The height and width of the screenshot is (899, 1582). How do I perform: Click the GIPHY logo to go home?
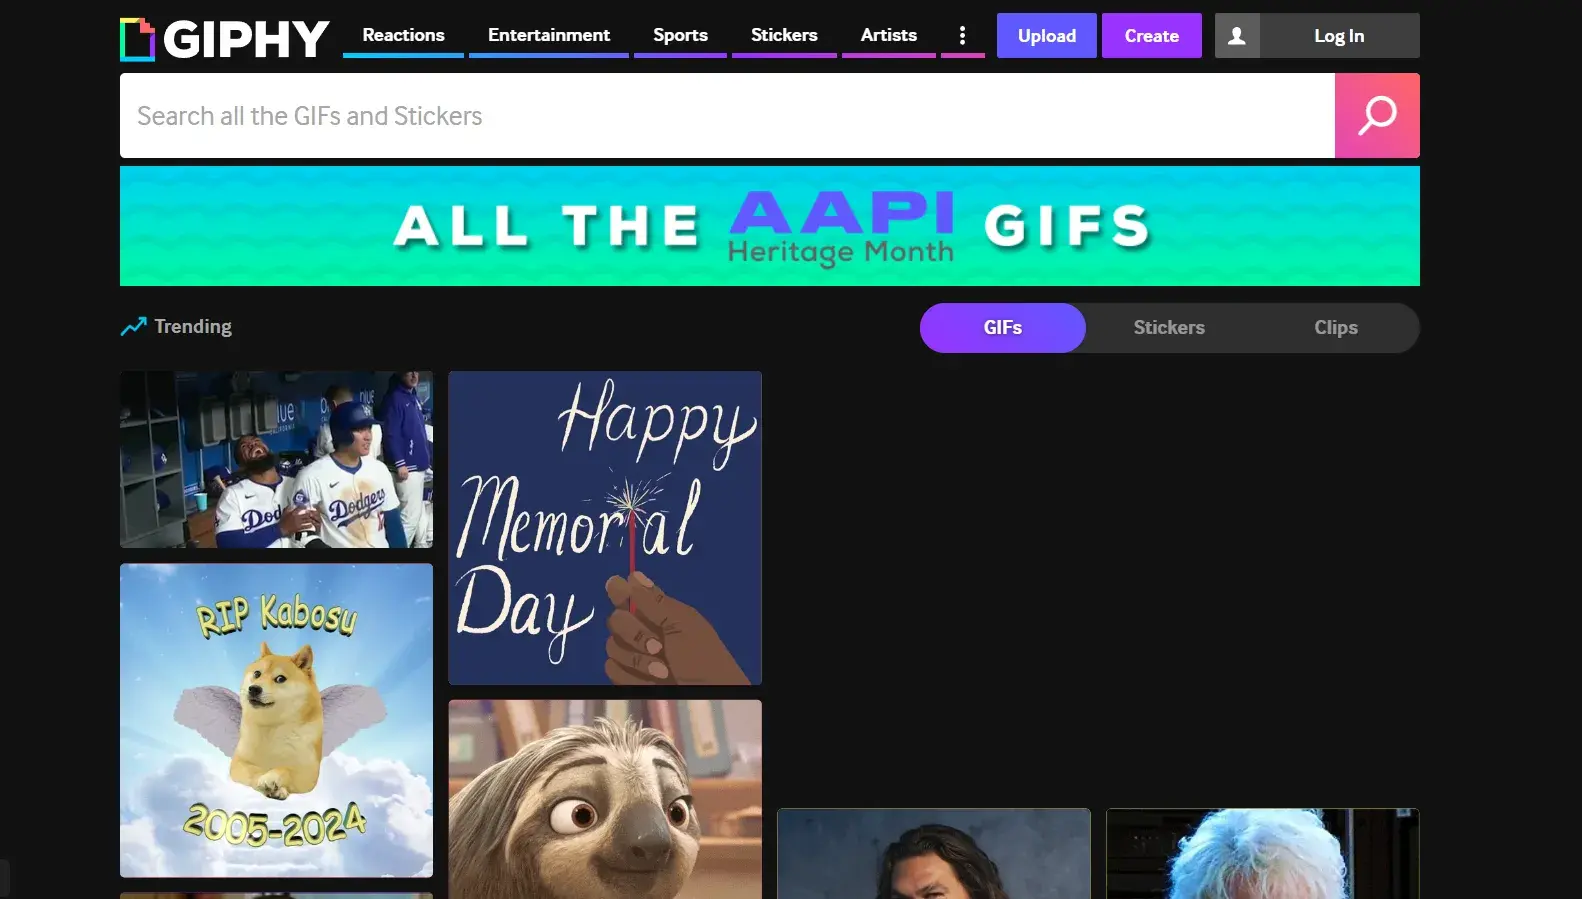click(x=225, y=39)
